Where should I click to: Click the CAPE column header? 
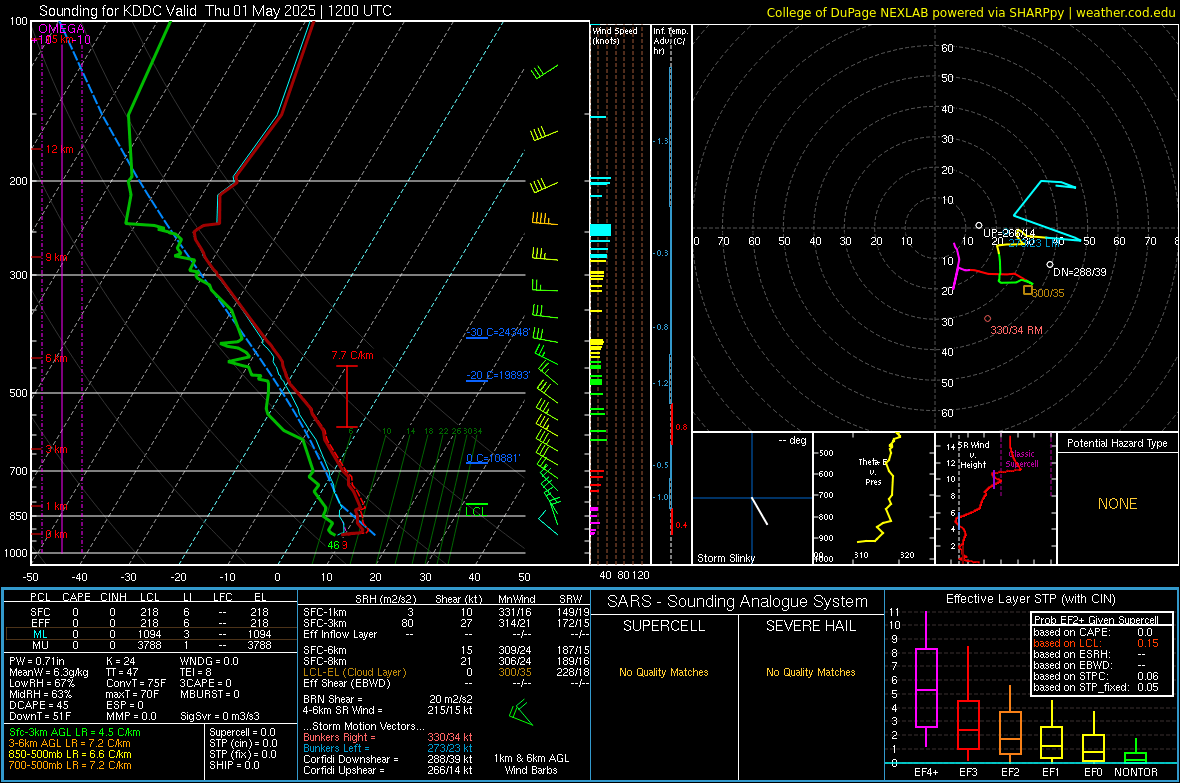point(76,597)
